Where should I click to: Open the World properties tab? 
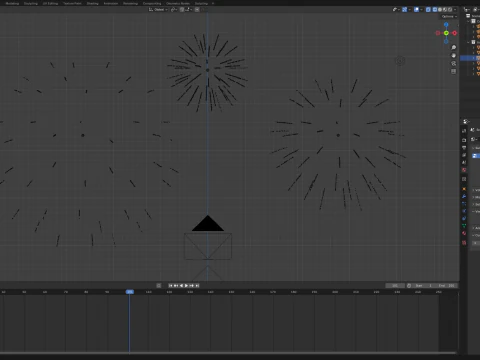point(464,170)
